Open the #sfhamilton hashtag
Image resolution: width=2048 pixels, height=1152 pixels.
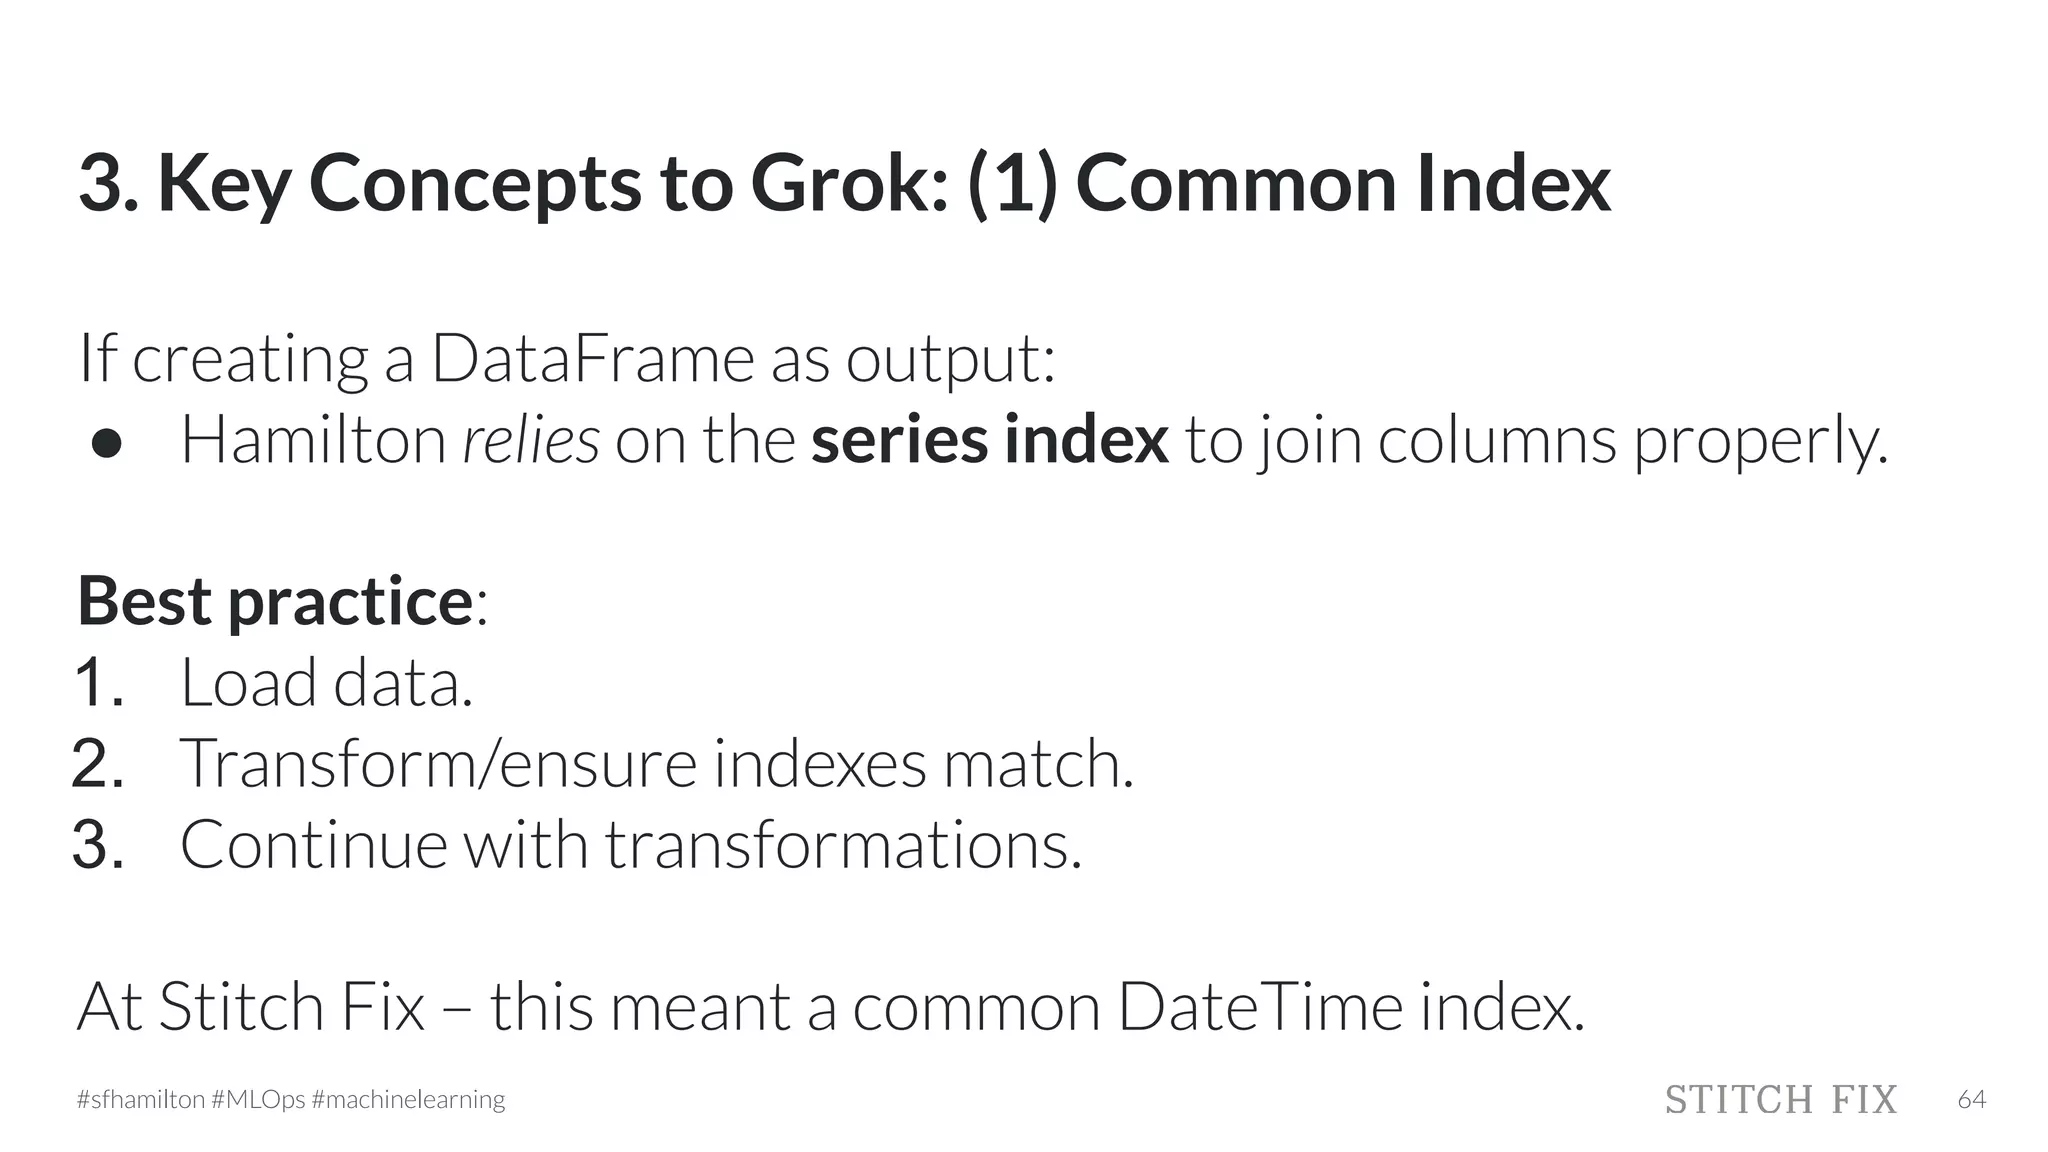tap(141, 1099)
